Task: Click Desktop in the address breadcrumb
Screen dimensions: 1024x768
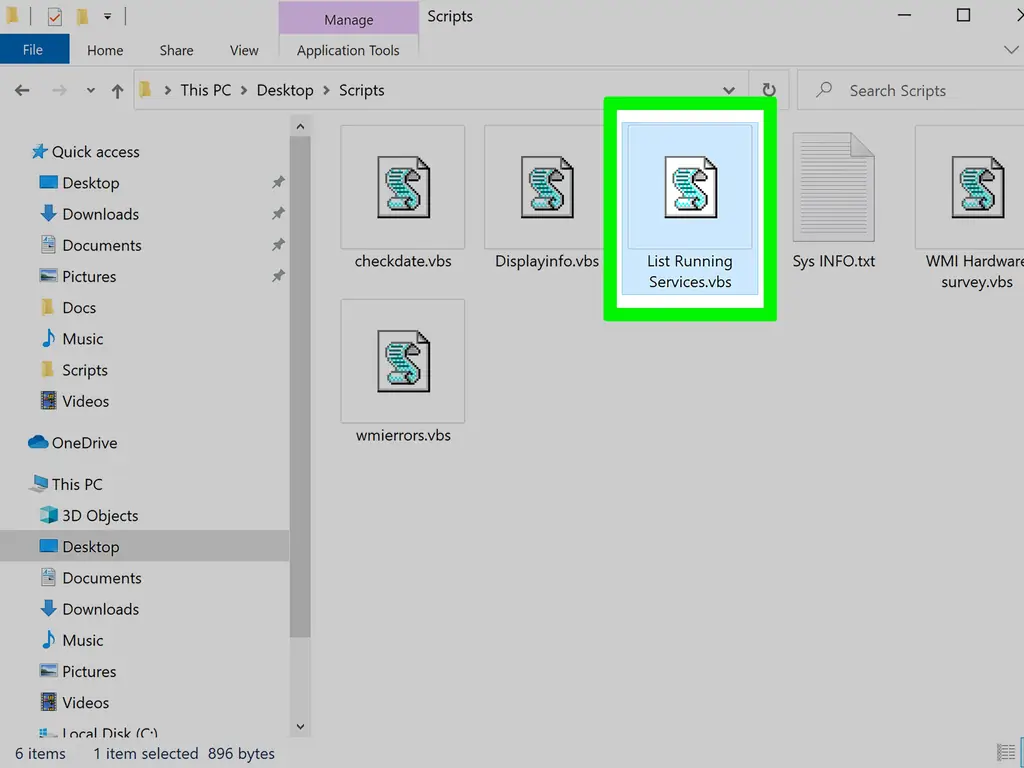Action: [285, 90]
